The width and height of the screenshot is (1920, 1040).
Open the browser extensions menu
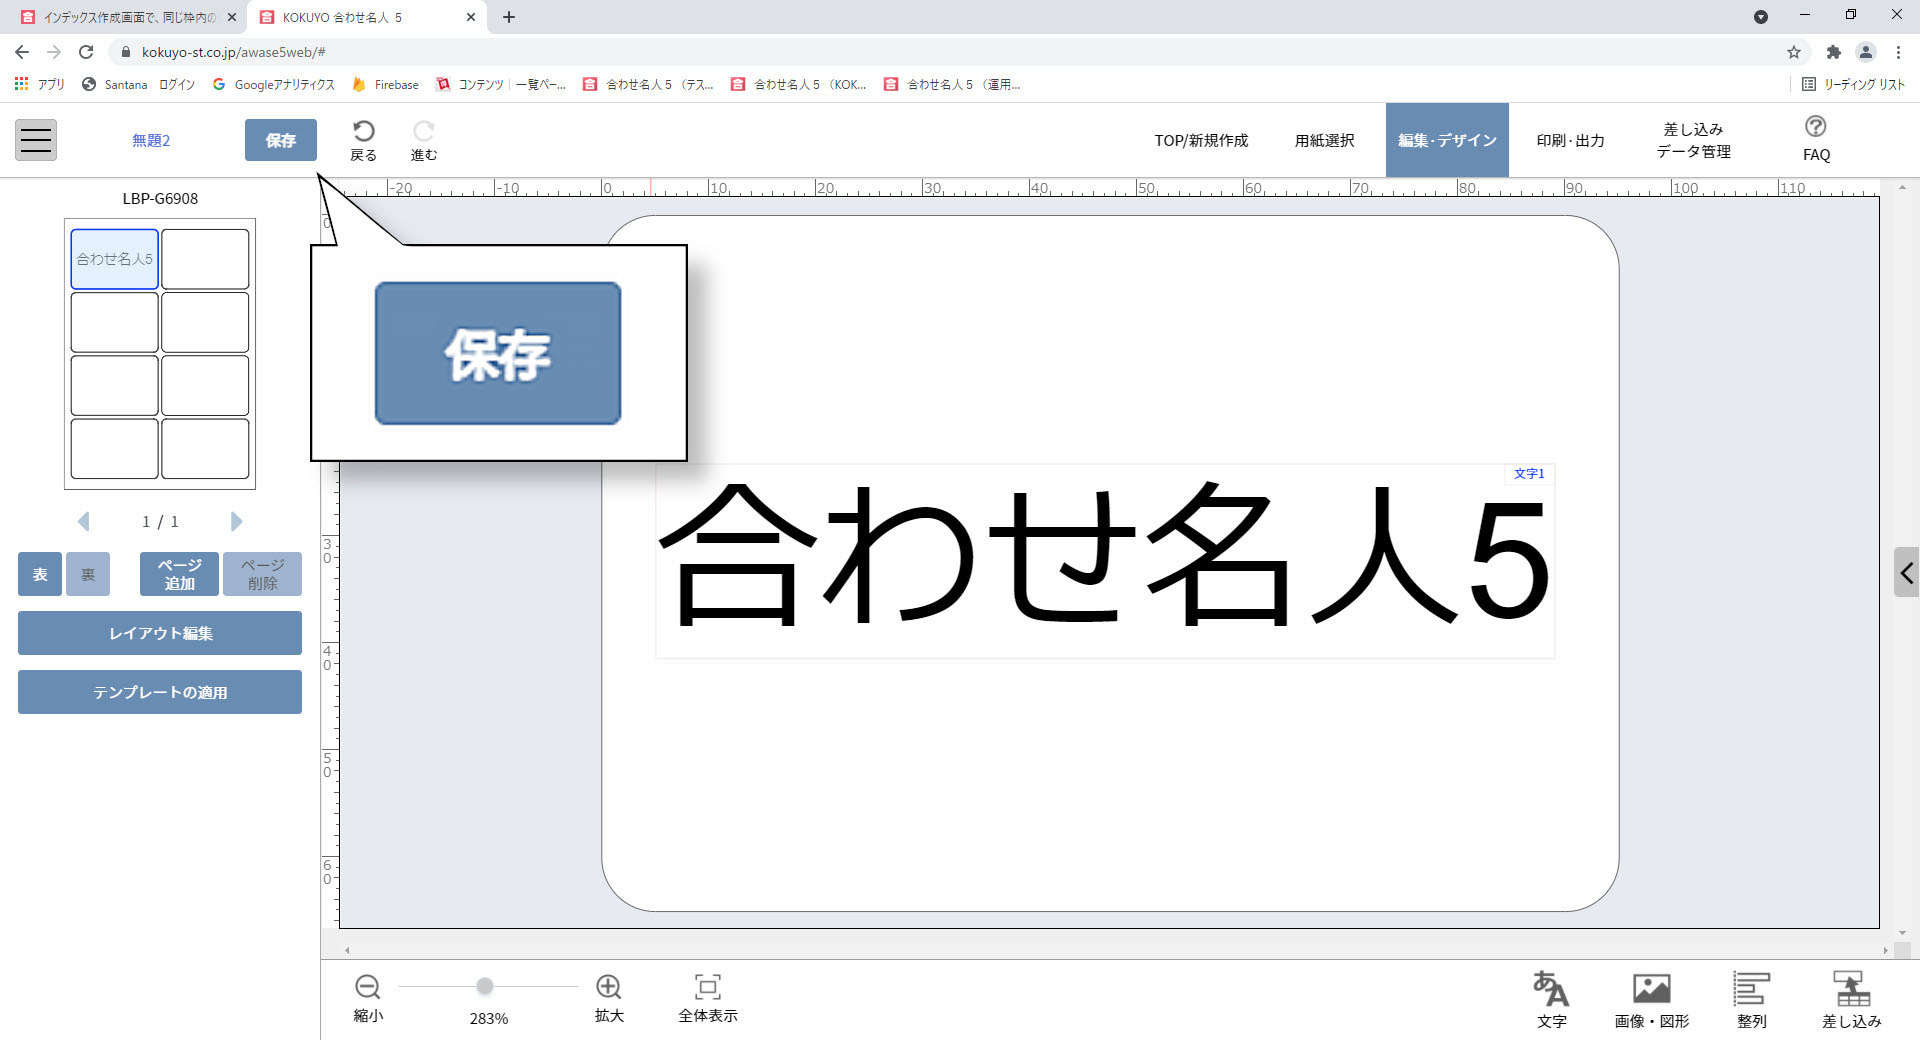1835,52
